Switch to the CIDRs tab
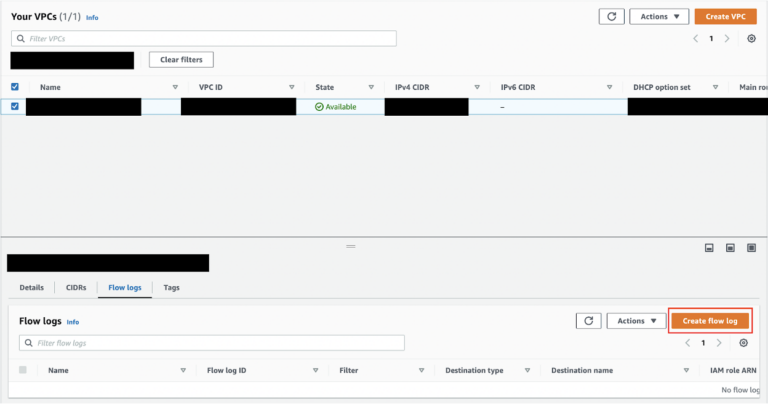The height and width of the screenshot is (404, 768). [x=76, y=287]
